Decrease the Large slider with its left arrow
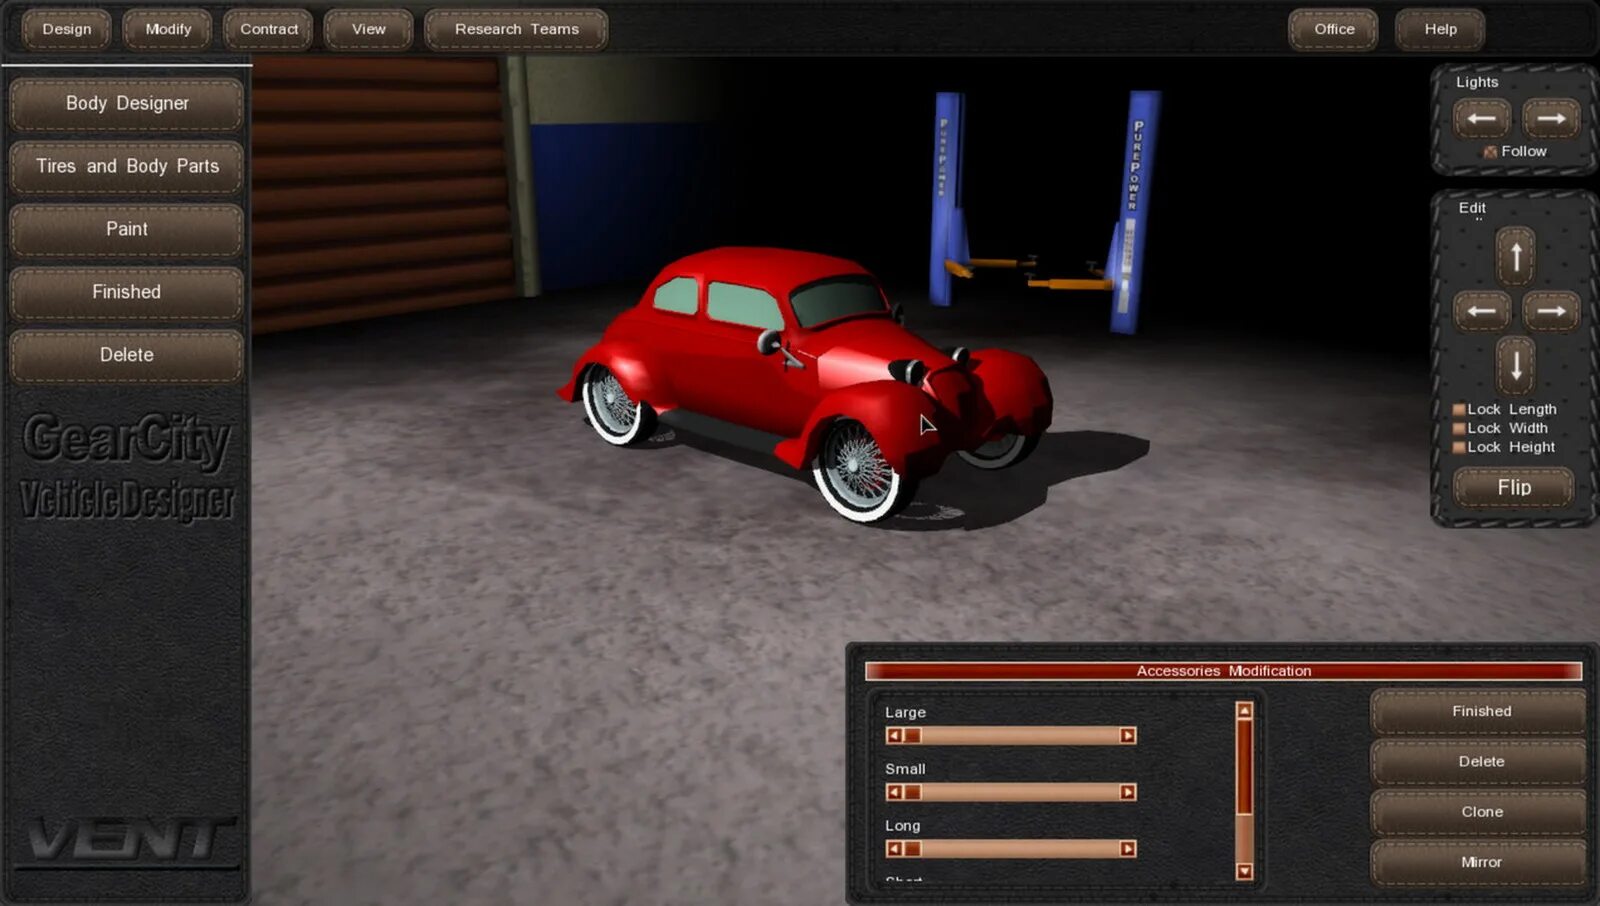1600x906 pixels. [x=894, y=736]
